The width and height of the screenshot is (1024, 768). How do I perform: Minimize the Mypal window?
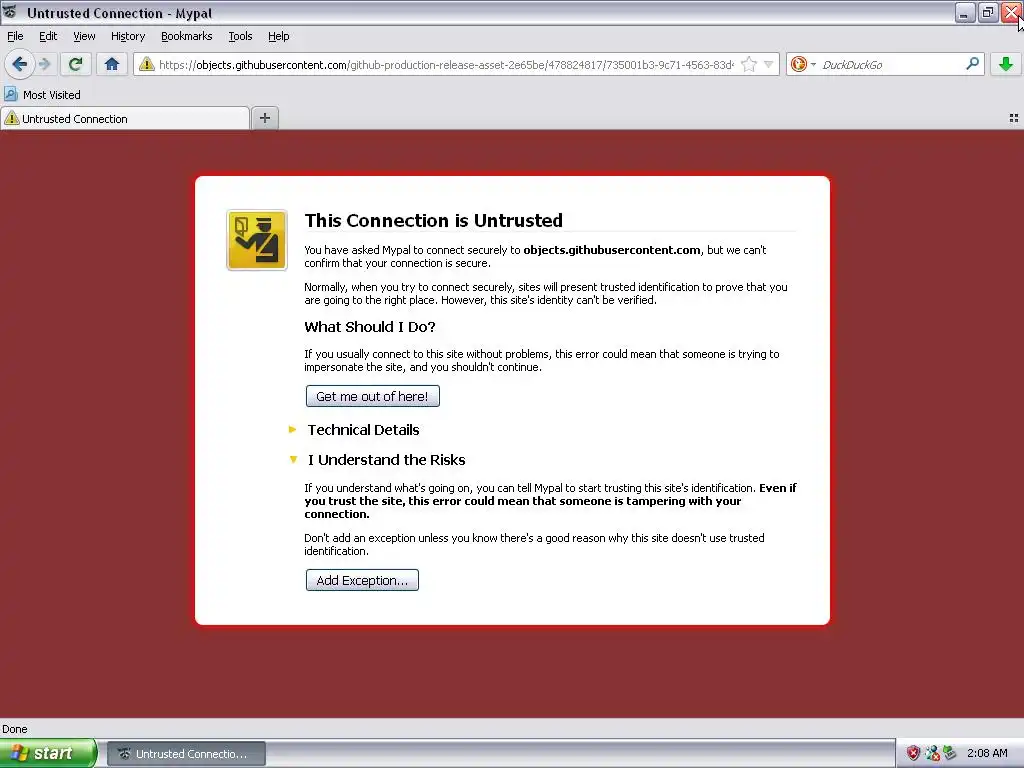(x=965, y=12)
